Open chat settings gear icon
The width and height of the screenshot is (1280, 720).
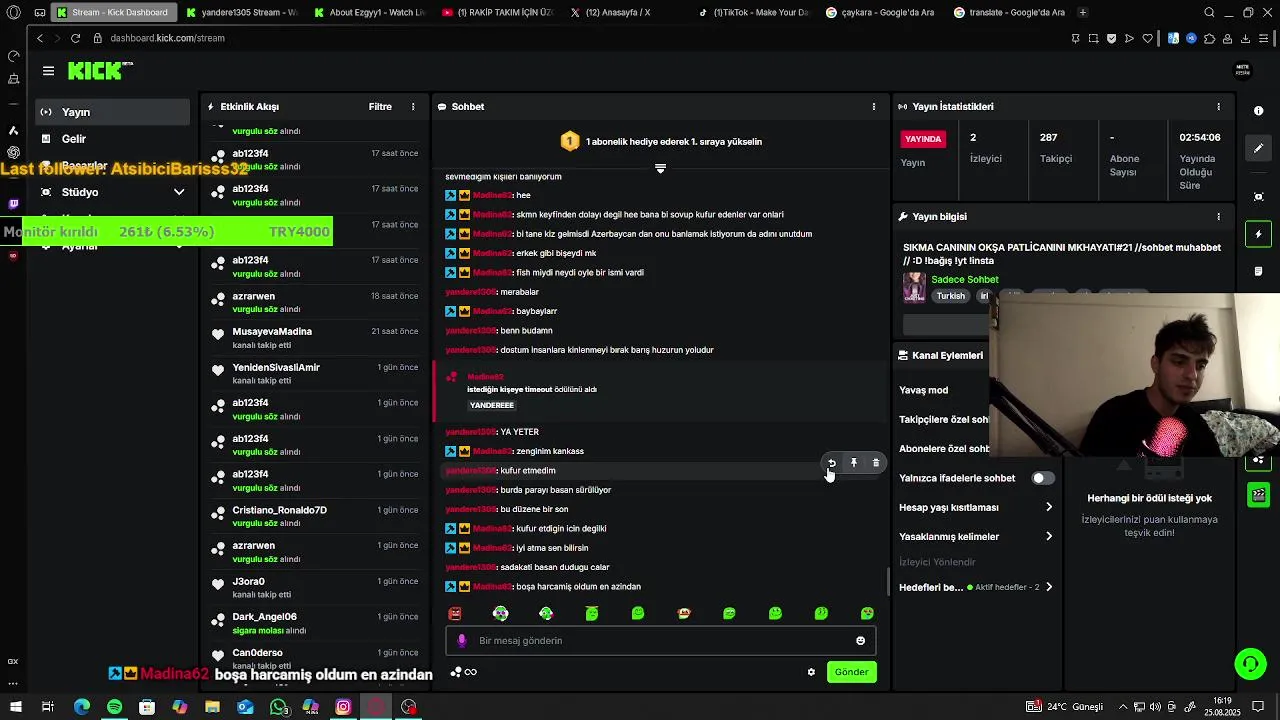click(x=811, y=672)
